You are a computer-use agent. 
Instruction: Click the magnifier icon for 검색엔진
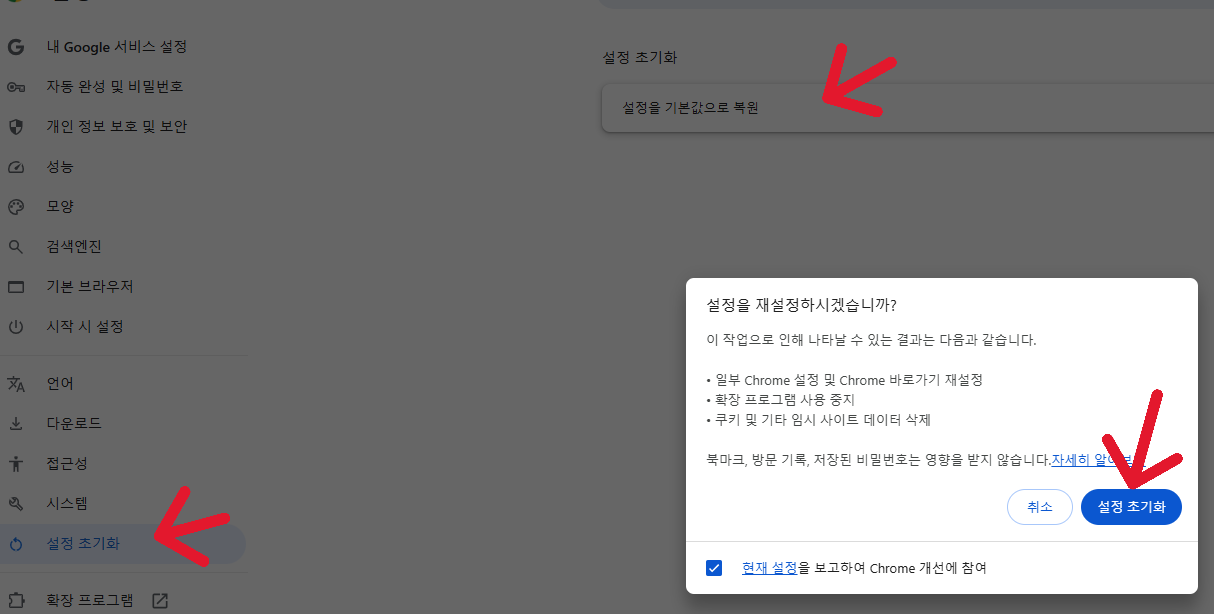15,246
